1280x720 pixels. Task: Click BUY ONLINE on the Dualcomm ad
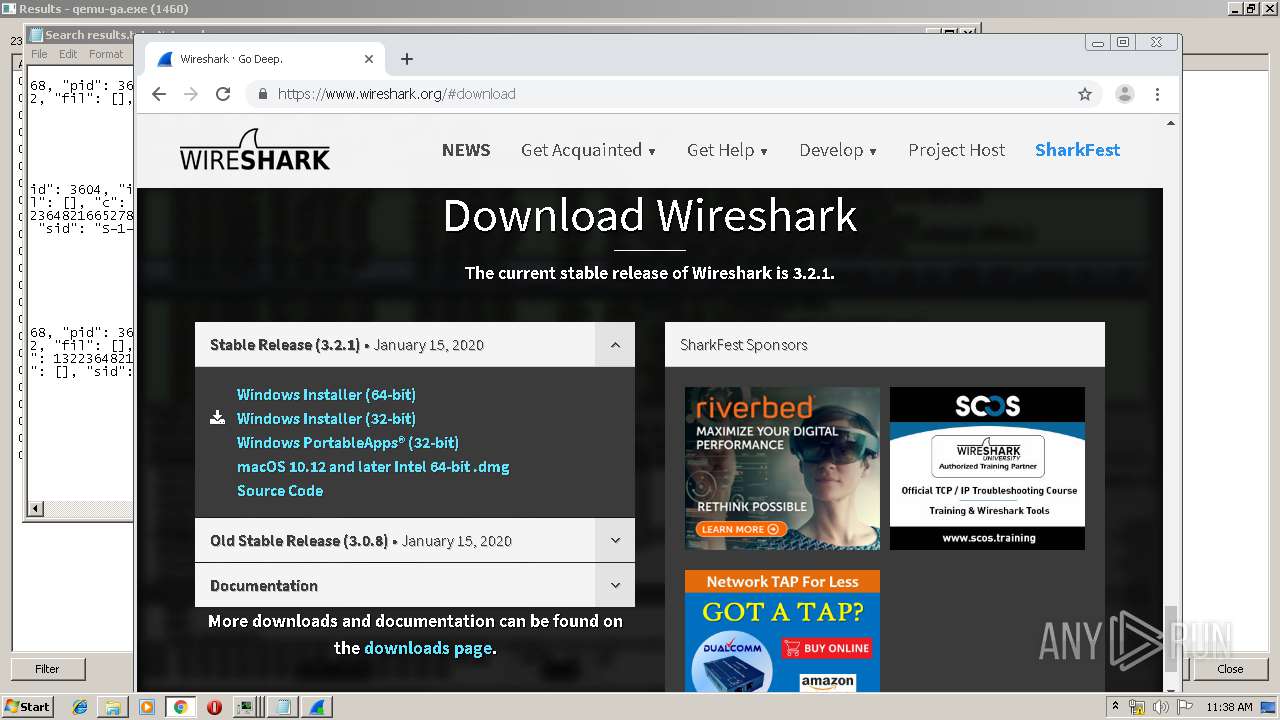(x=827, y=648)
